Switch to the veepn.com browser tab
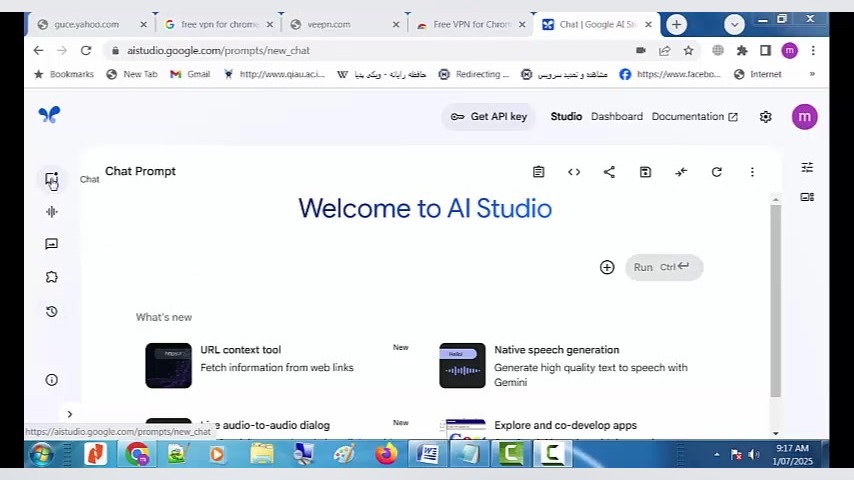 click(344, 25)
